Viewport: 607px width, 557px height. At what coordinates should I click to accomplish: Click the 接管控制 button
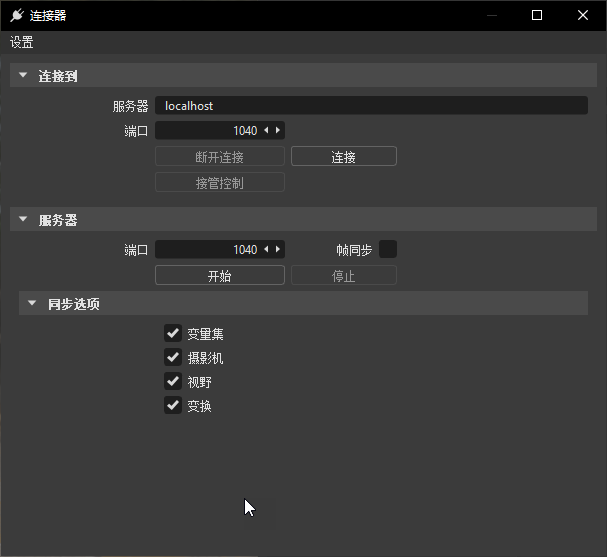tap(220, 182)
